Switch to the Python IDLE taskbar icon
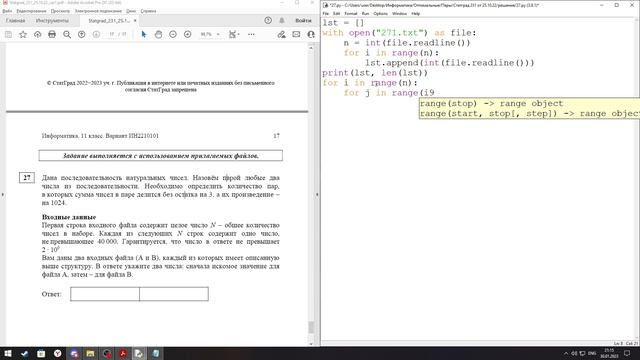Screen dimensions: 640x360 click(x=139, y=353)
